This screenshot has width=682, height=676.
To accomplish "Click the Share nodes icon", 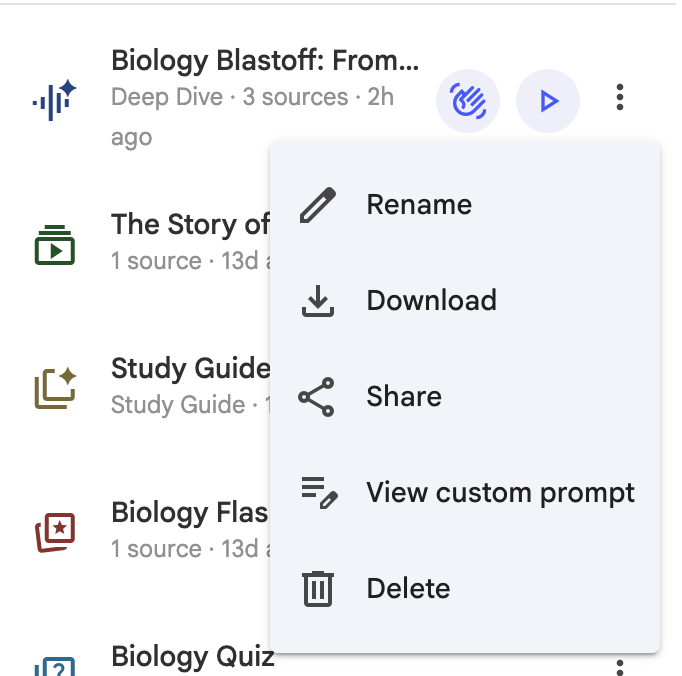I will (x=317, y=397).
